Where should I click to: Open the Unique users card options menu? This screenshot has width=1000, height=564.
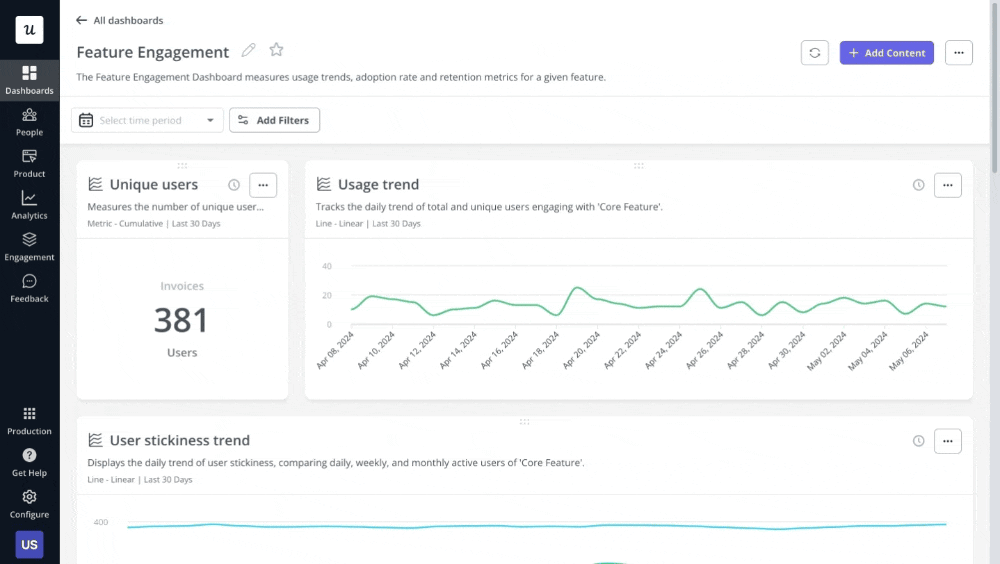[x=263, y=185]
